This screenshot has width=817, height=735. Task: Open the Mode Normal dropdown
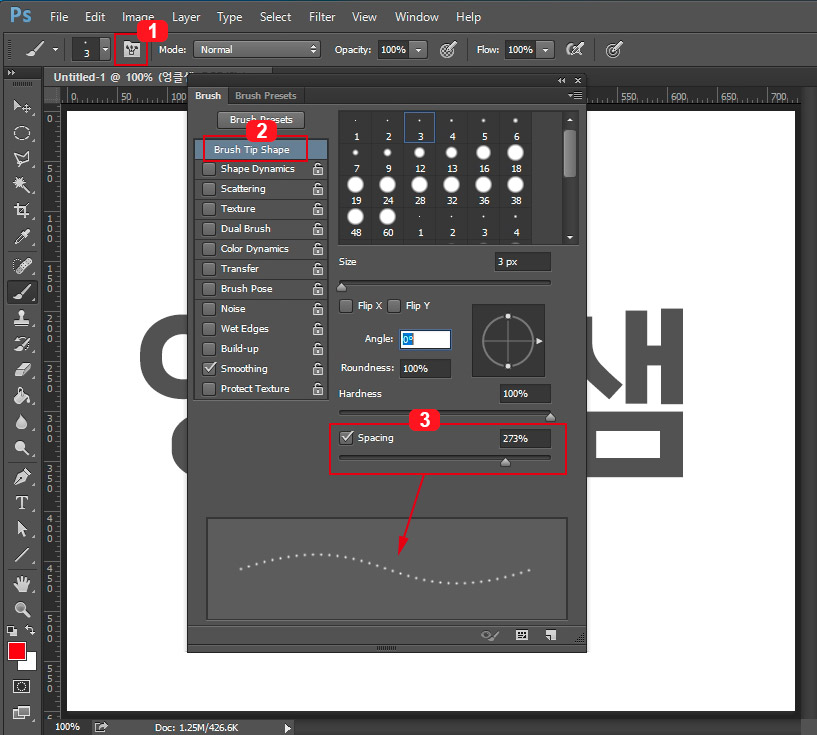pyautogui.click(x=257, y=49)
